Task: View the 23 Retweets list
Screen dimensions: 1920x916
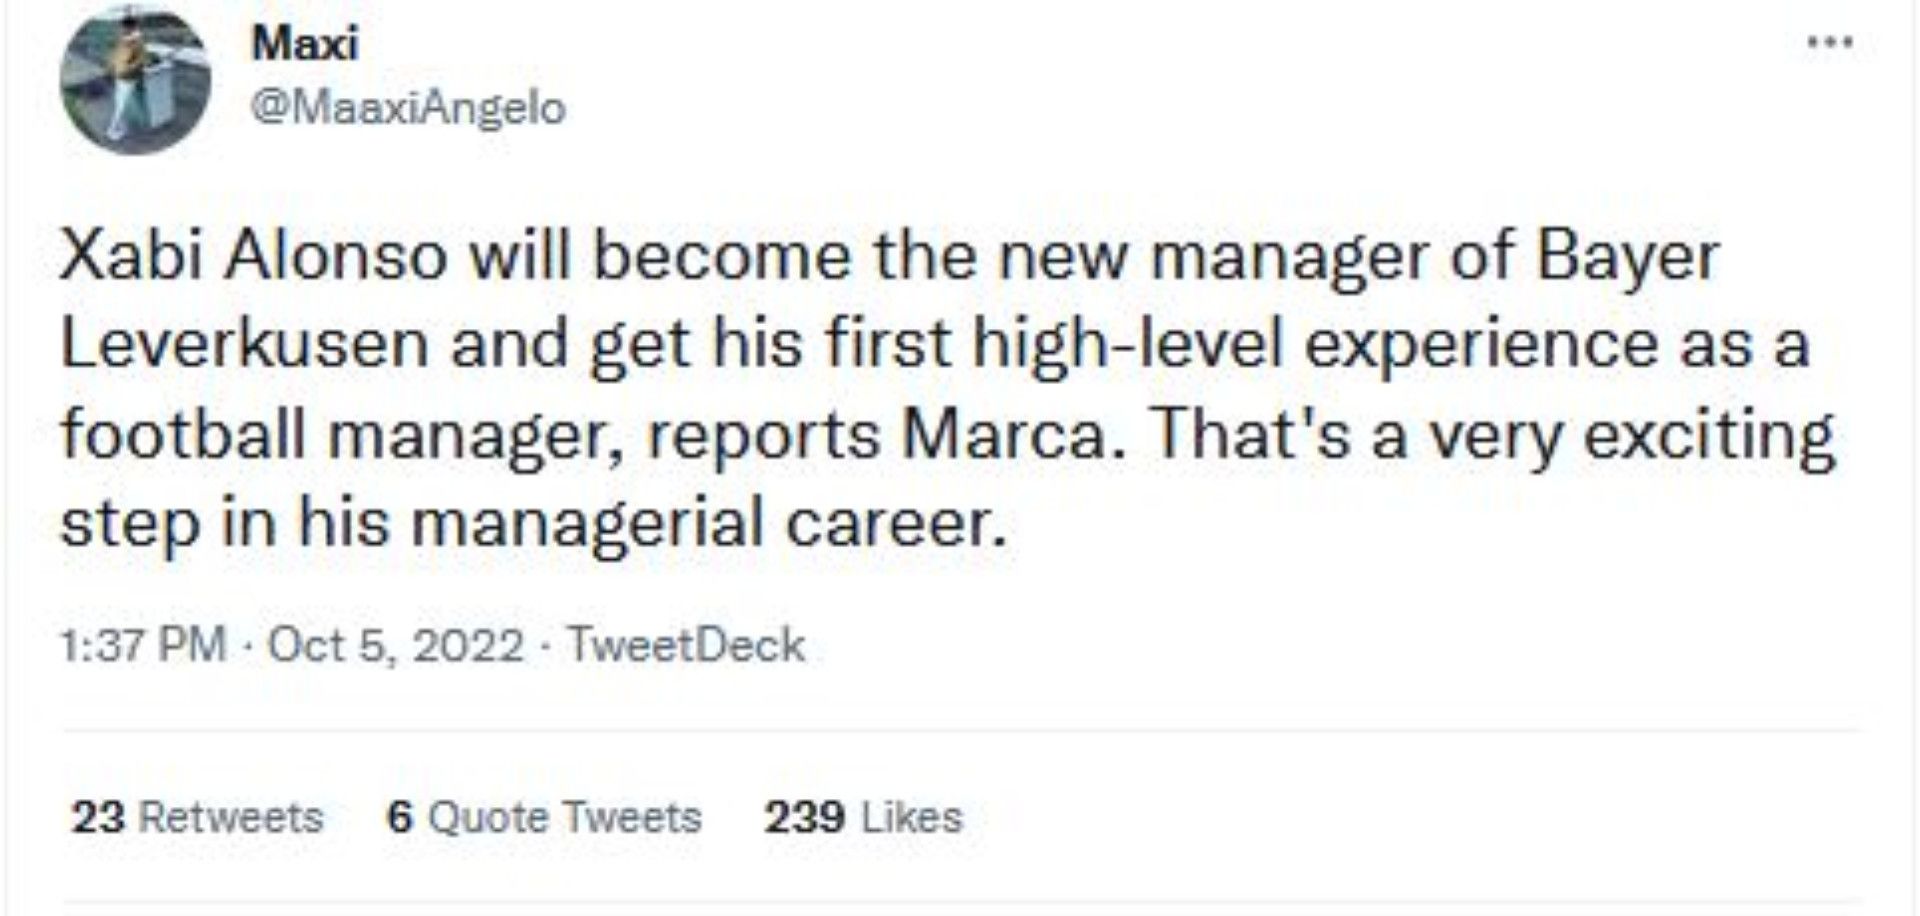Action: click(x=197, y=818)
